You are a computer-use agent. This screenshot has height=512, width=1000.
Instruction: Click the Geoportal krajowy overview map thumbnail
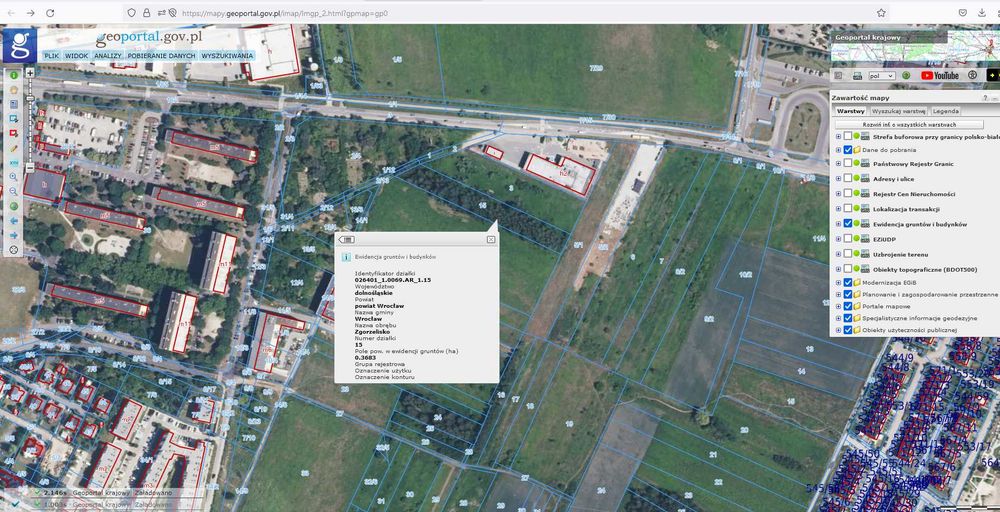pyautogui.click(x=915, y=45)
